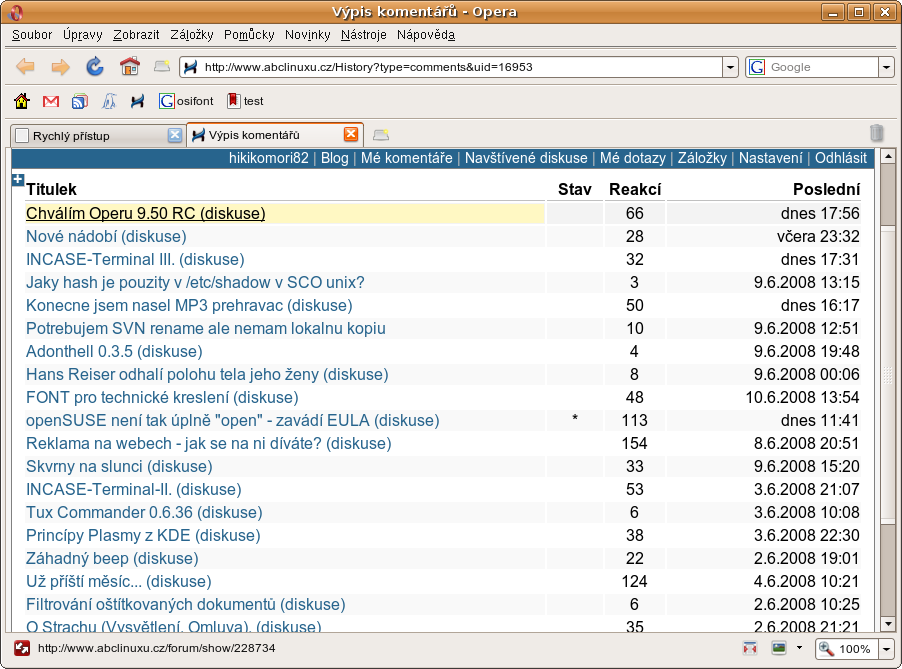Image resolution: width=902 pixels, height=669 pixels.
Task: Toggle image display icon in status bar
Action: tap(779, 648)
